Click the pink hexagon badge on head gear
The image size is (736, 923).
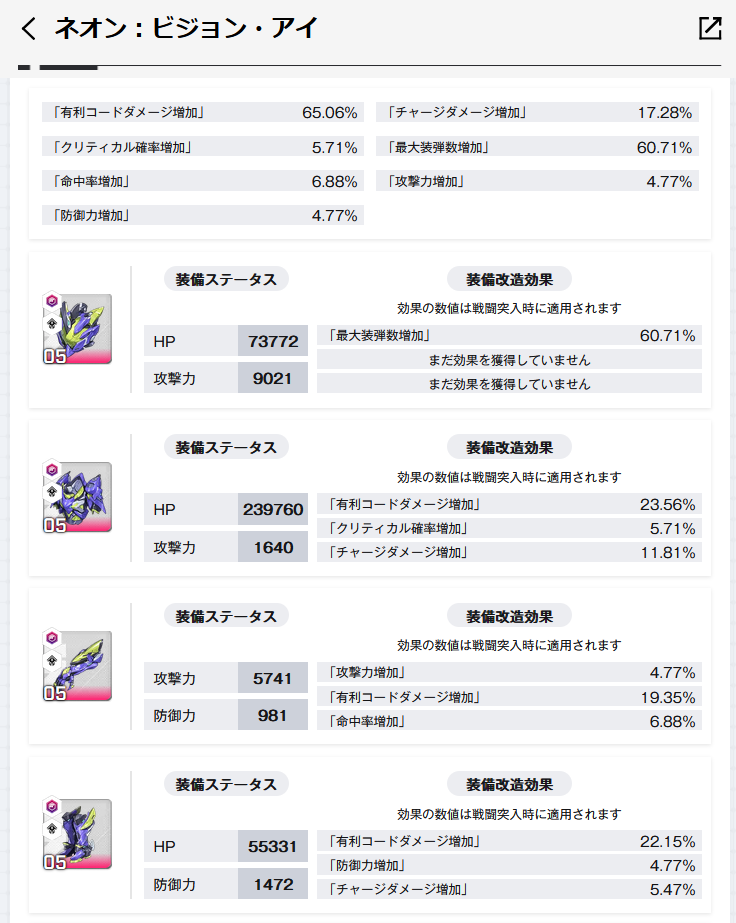click(x=52, y=301)
